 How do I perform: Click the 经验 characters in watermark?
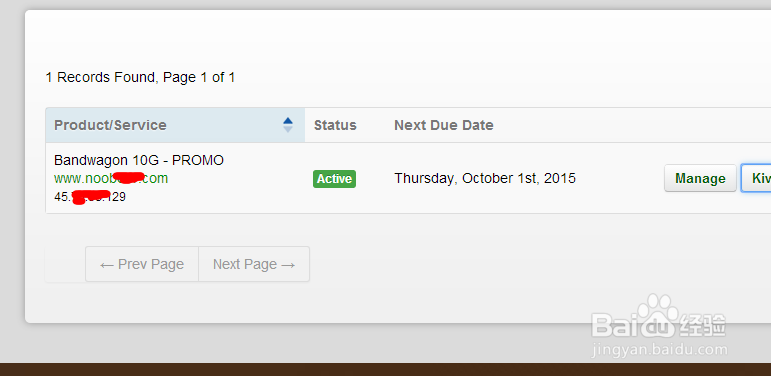tap(703, 325)
